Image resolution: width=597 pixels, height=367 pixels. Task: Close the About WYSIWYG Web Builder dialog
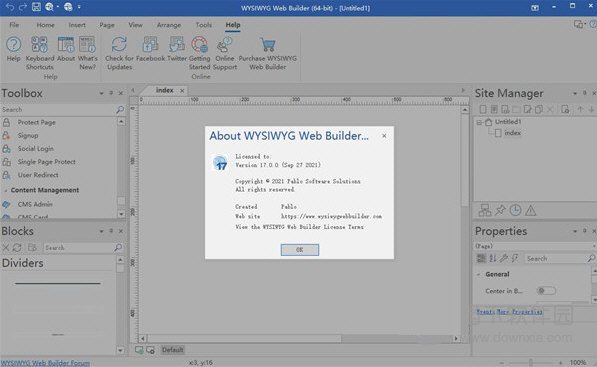pyautogui.click(x=384, y=136)
